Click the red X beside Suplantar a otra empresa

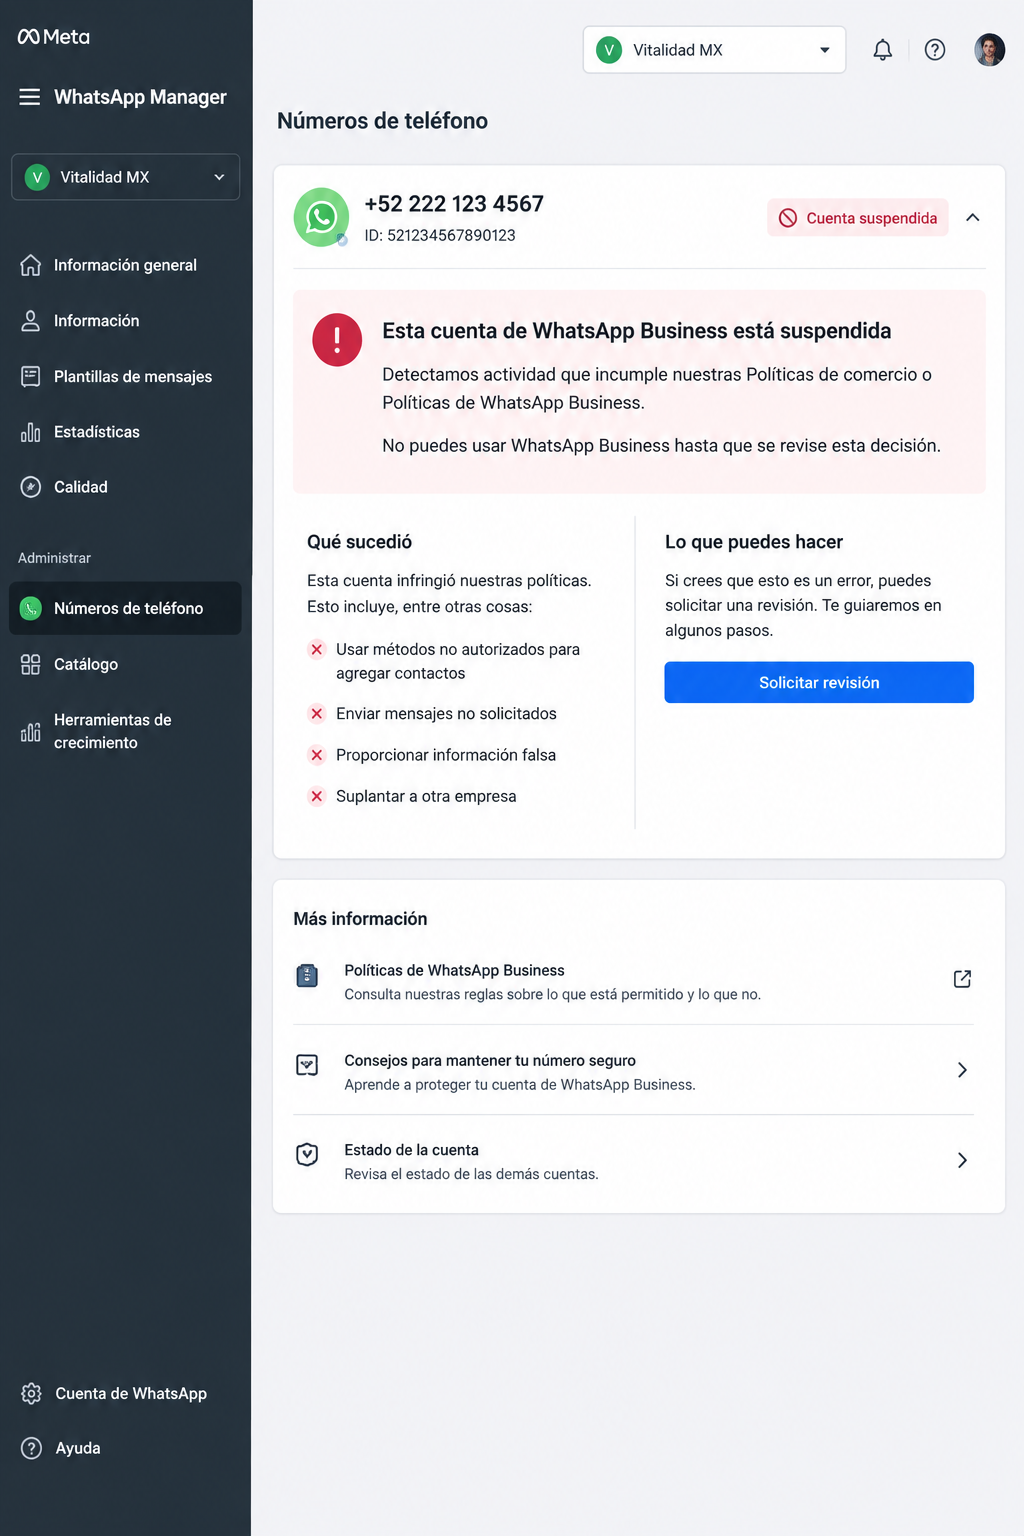(317, 796)
